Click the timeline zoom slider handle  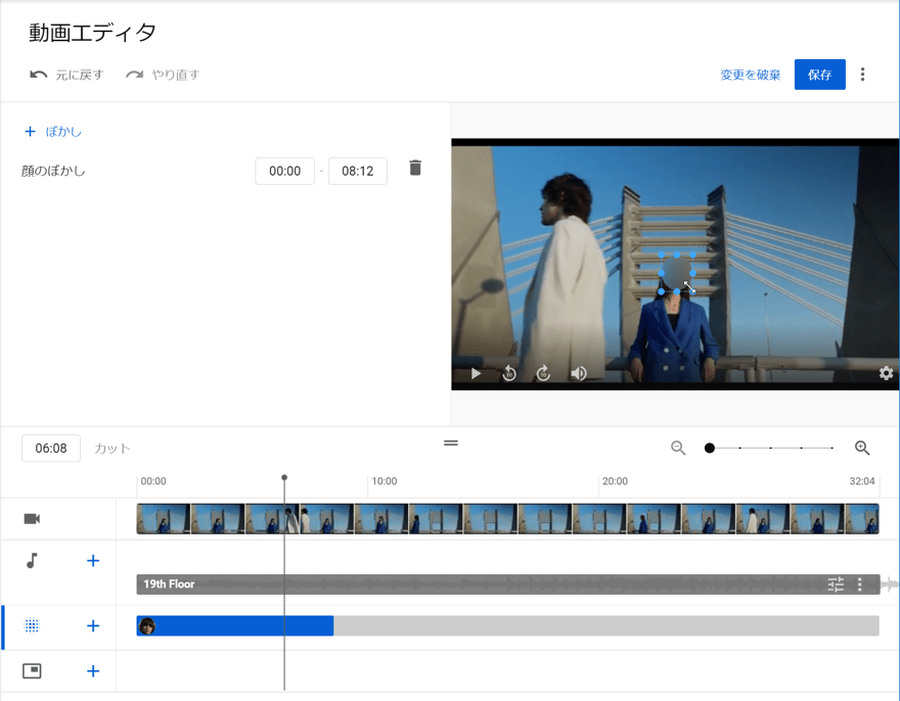709,448
